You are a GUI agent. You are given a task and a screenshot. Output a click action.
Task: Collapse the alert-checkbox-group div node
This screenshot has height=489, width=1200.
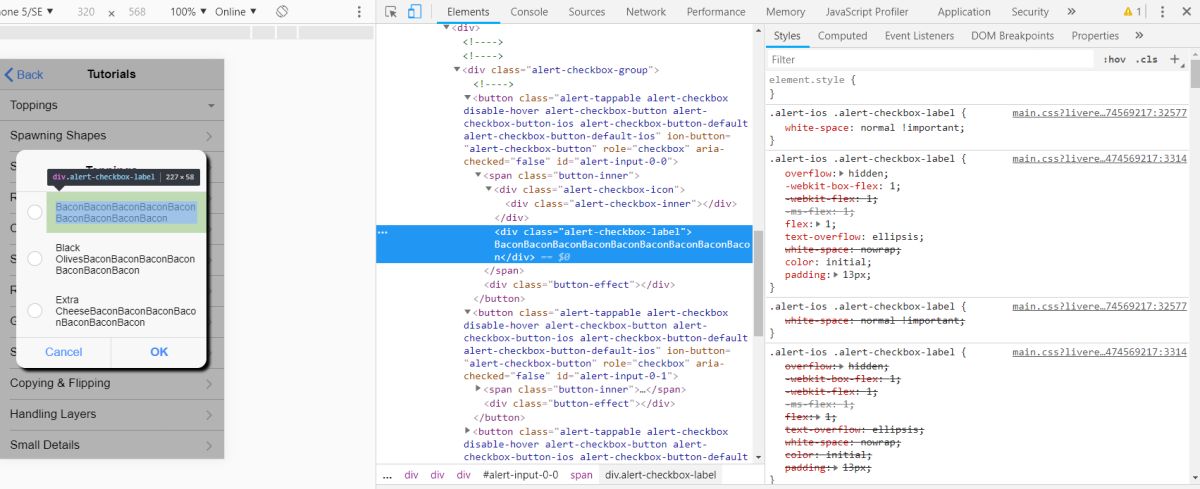pyautogui.click(x=457, y=70)
